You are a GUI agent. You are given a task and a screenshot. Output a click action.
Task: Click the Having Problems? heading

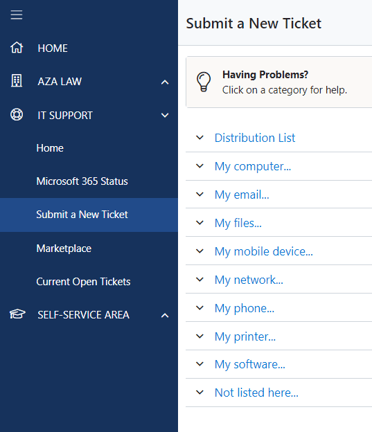pos(265,74)
